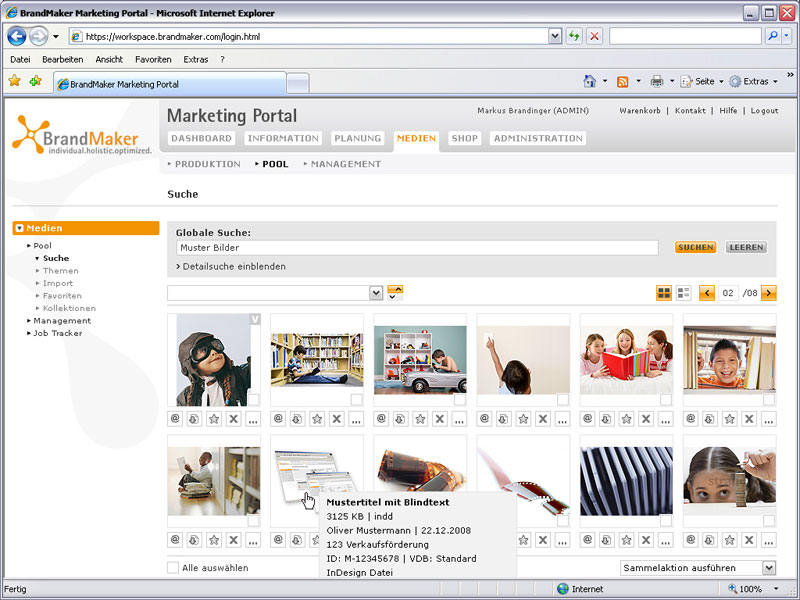Click the download icon under girls reading image
The height and width of the screenshot is (600, 800).
pyautogui.click(x=607, y=418)
